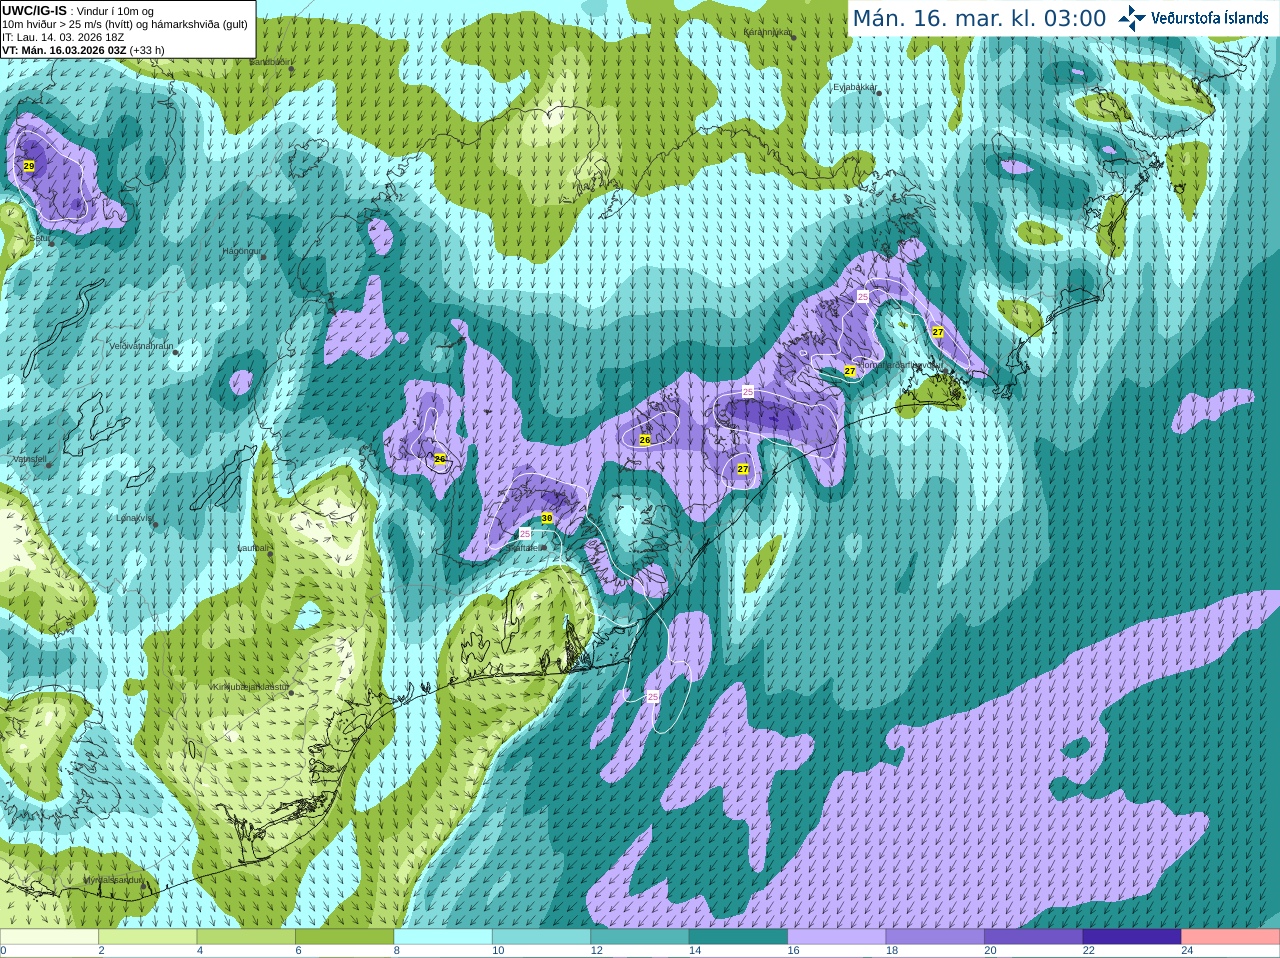Click the Hornafjarðarflugvöllur station label
Screen dimensions: 1280x958
[901, 365]
